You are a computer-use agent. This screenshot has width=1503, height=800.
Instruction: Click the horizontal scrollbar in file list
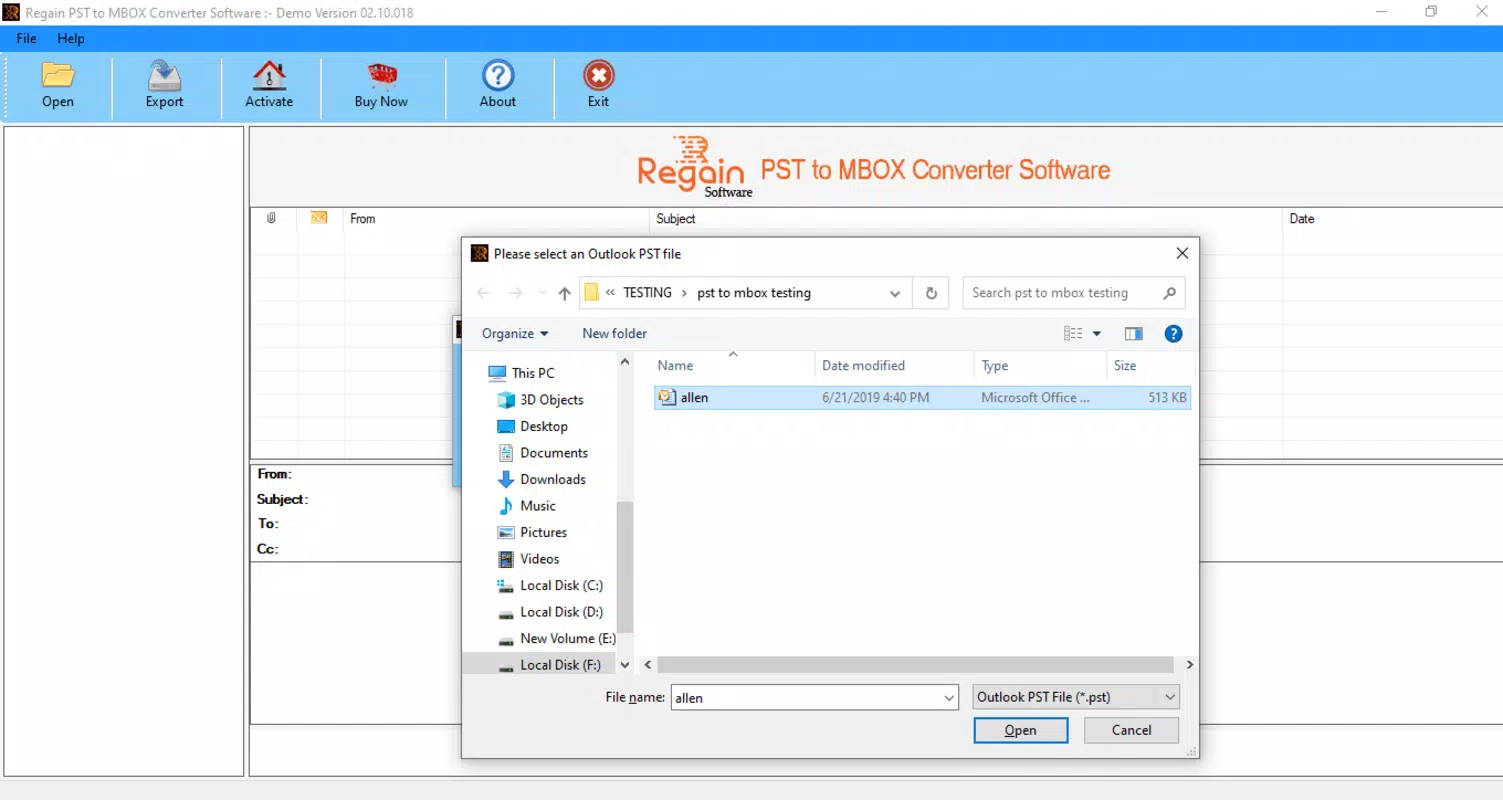tap(915, 665)
